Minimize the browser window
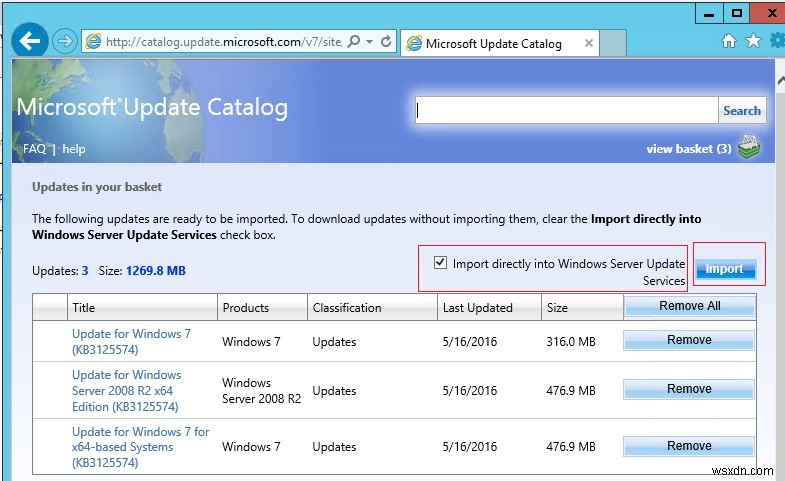This screenshot has height=481, width=785. pyautogui.click(x=709, y=14)
